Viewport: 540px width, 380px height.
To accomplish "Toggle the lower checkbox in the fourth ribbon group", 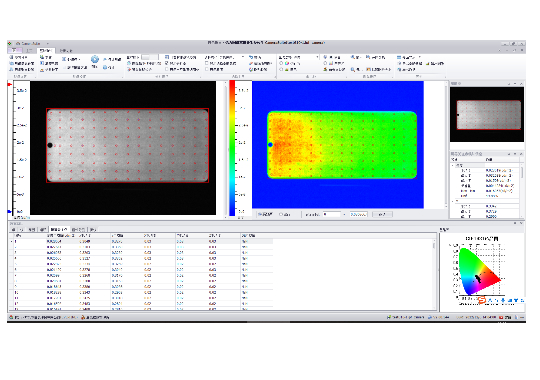I will [x=207, y=69].
